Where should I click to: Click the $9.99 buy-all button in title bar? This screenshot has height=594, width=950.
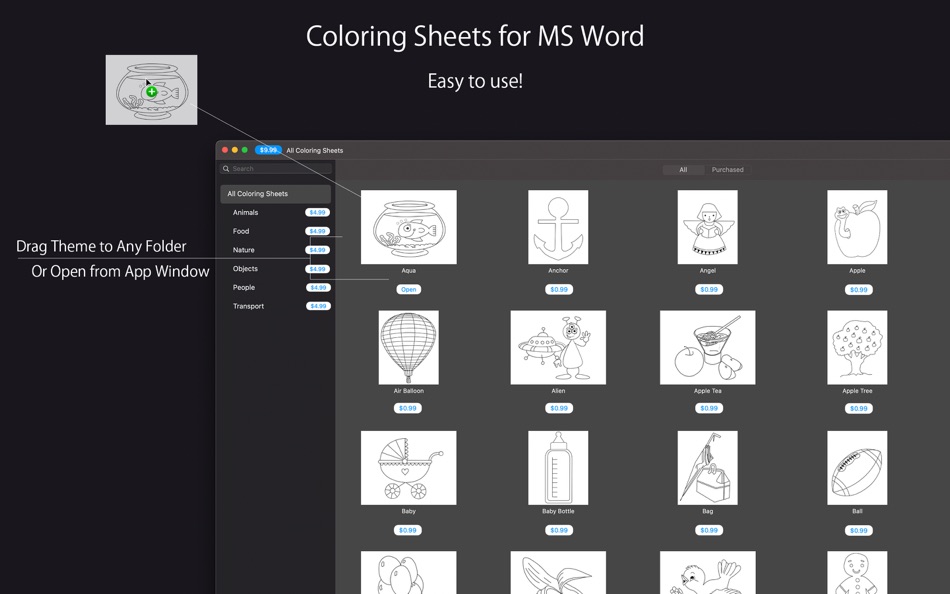point(268,150)
